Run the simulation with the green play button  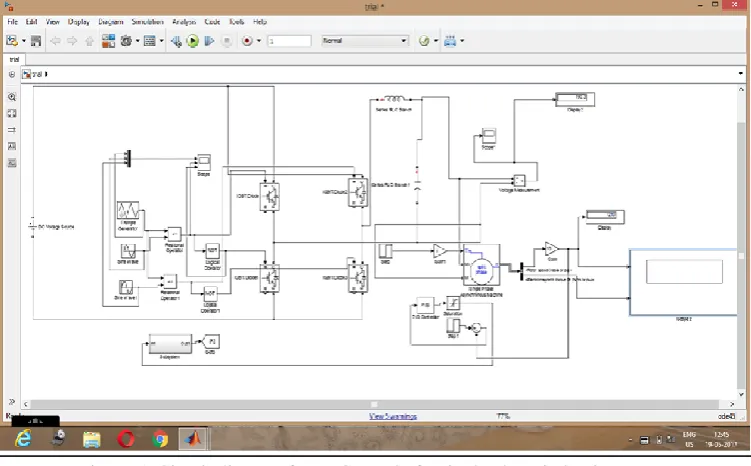coord(193,41)
